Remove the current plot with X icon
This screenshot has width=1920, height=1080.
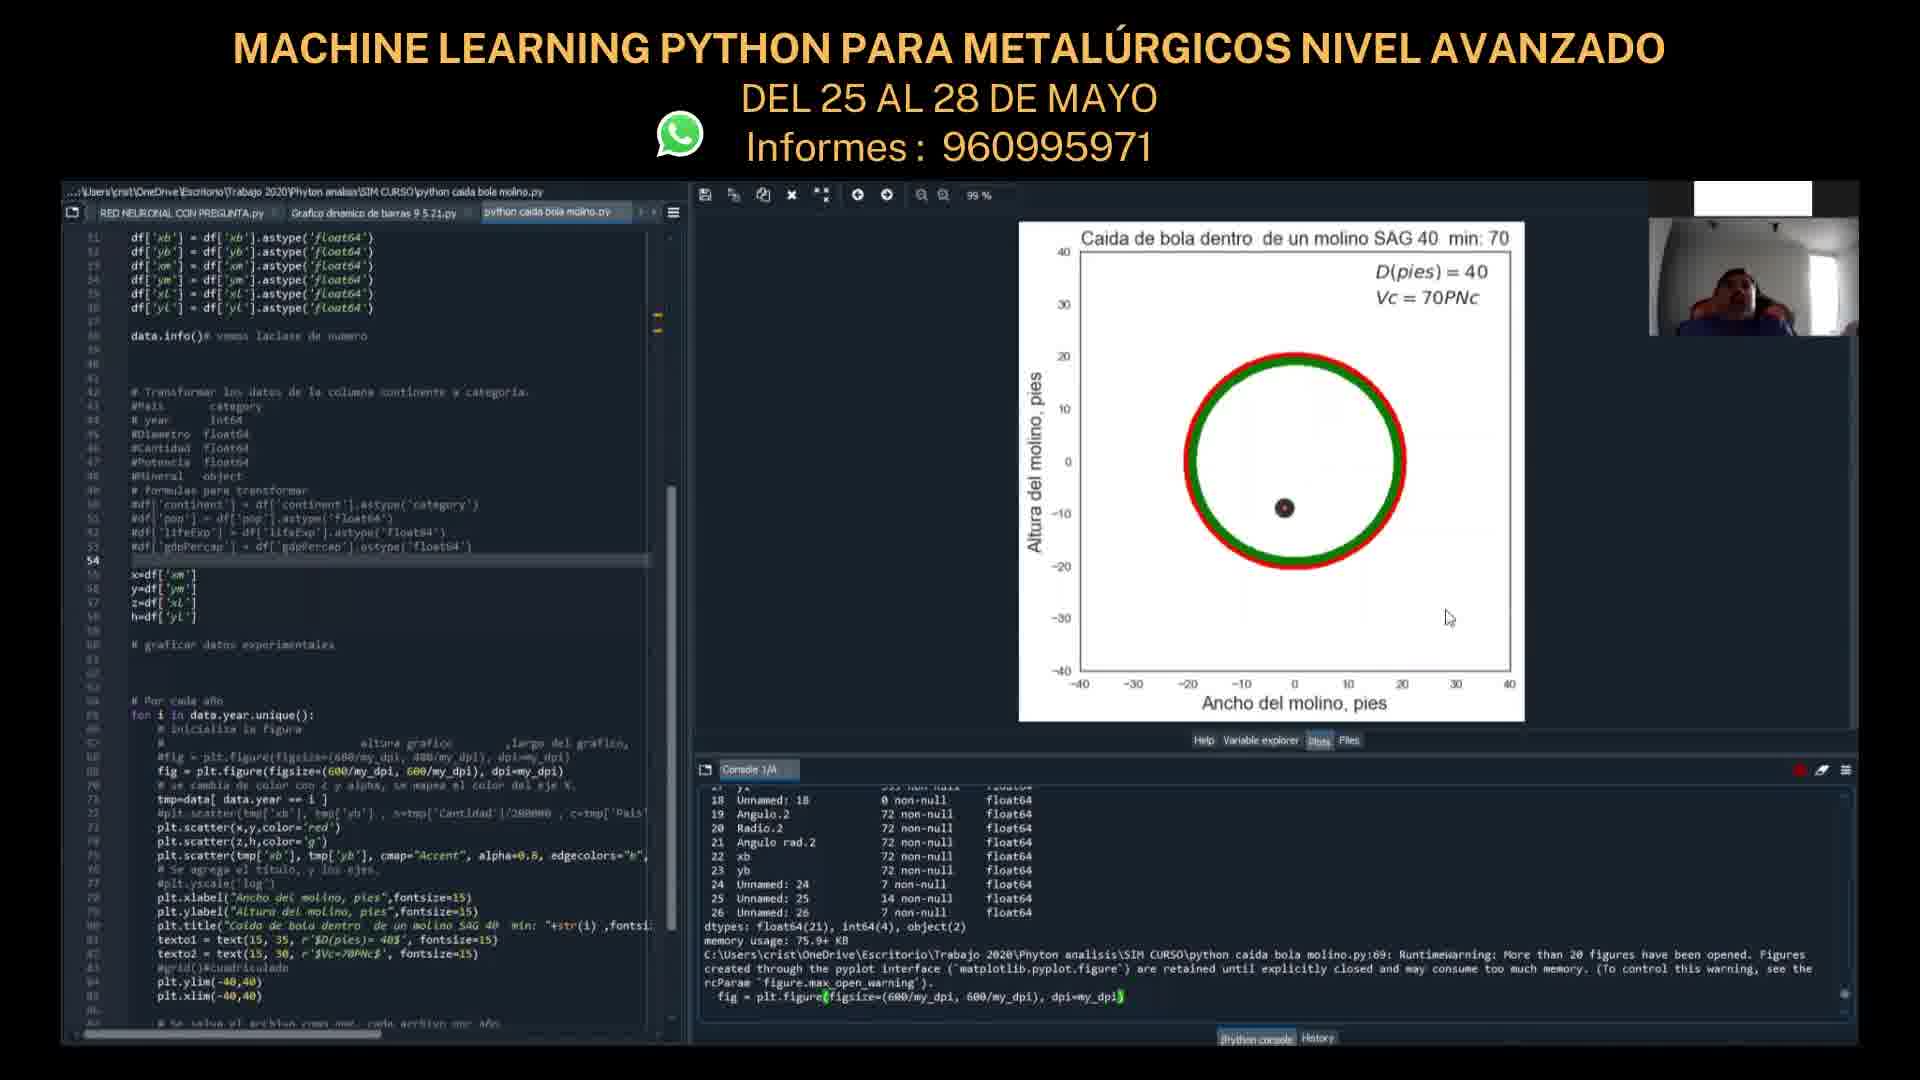[x=792, y=195]
